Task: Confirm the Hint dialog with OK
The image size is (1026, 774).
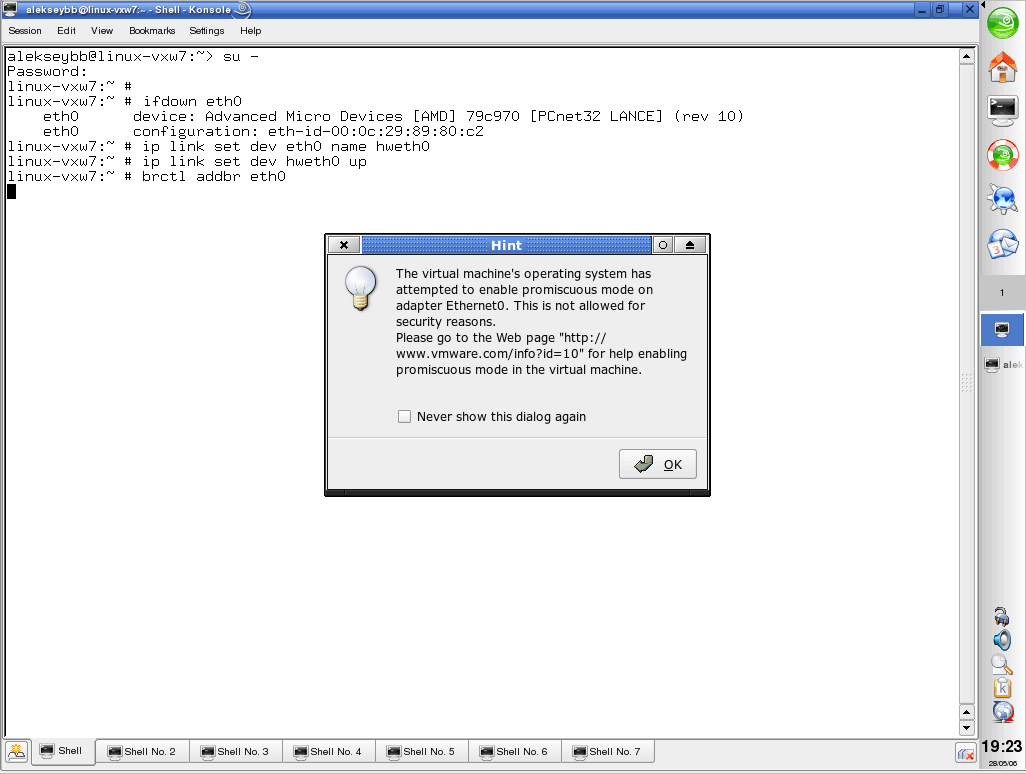Action: (658, 464)
